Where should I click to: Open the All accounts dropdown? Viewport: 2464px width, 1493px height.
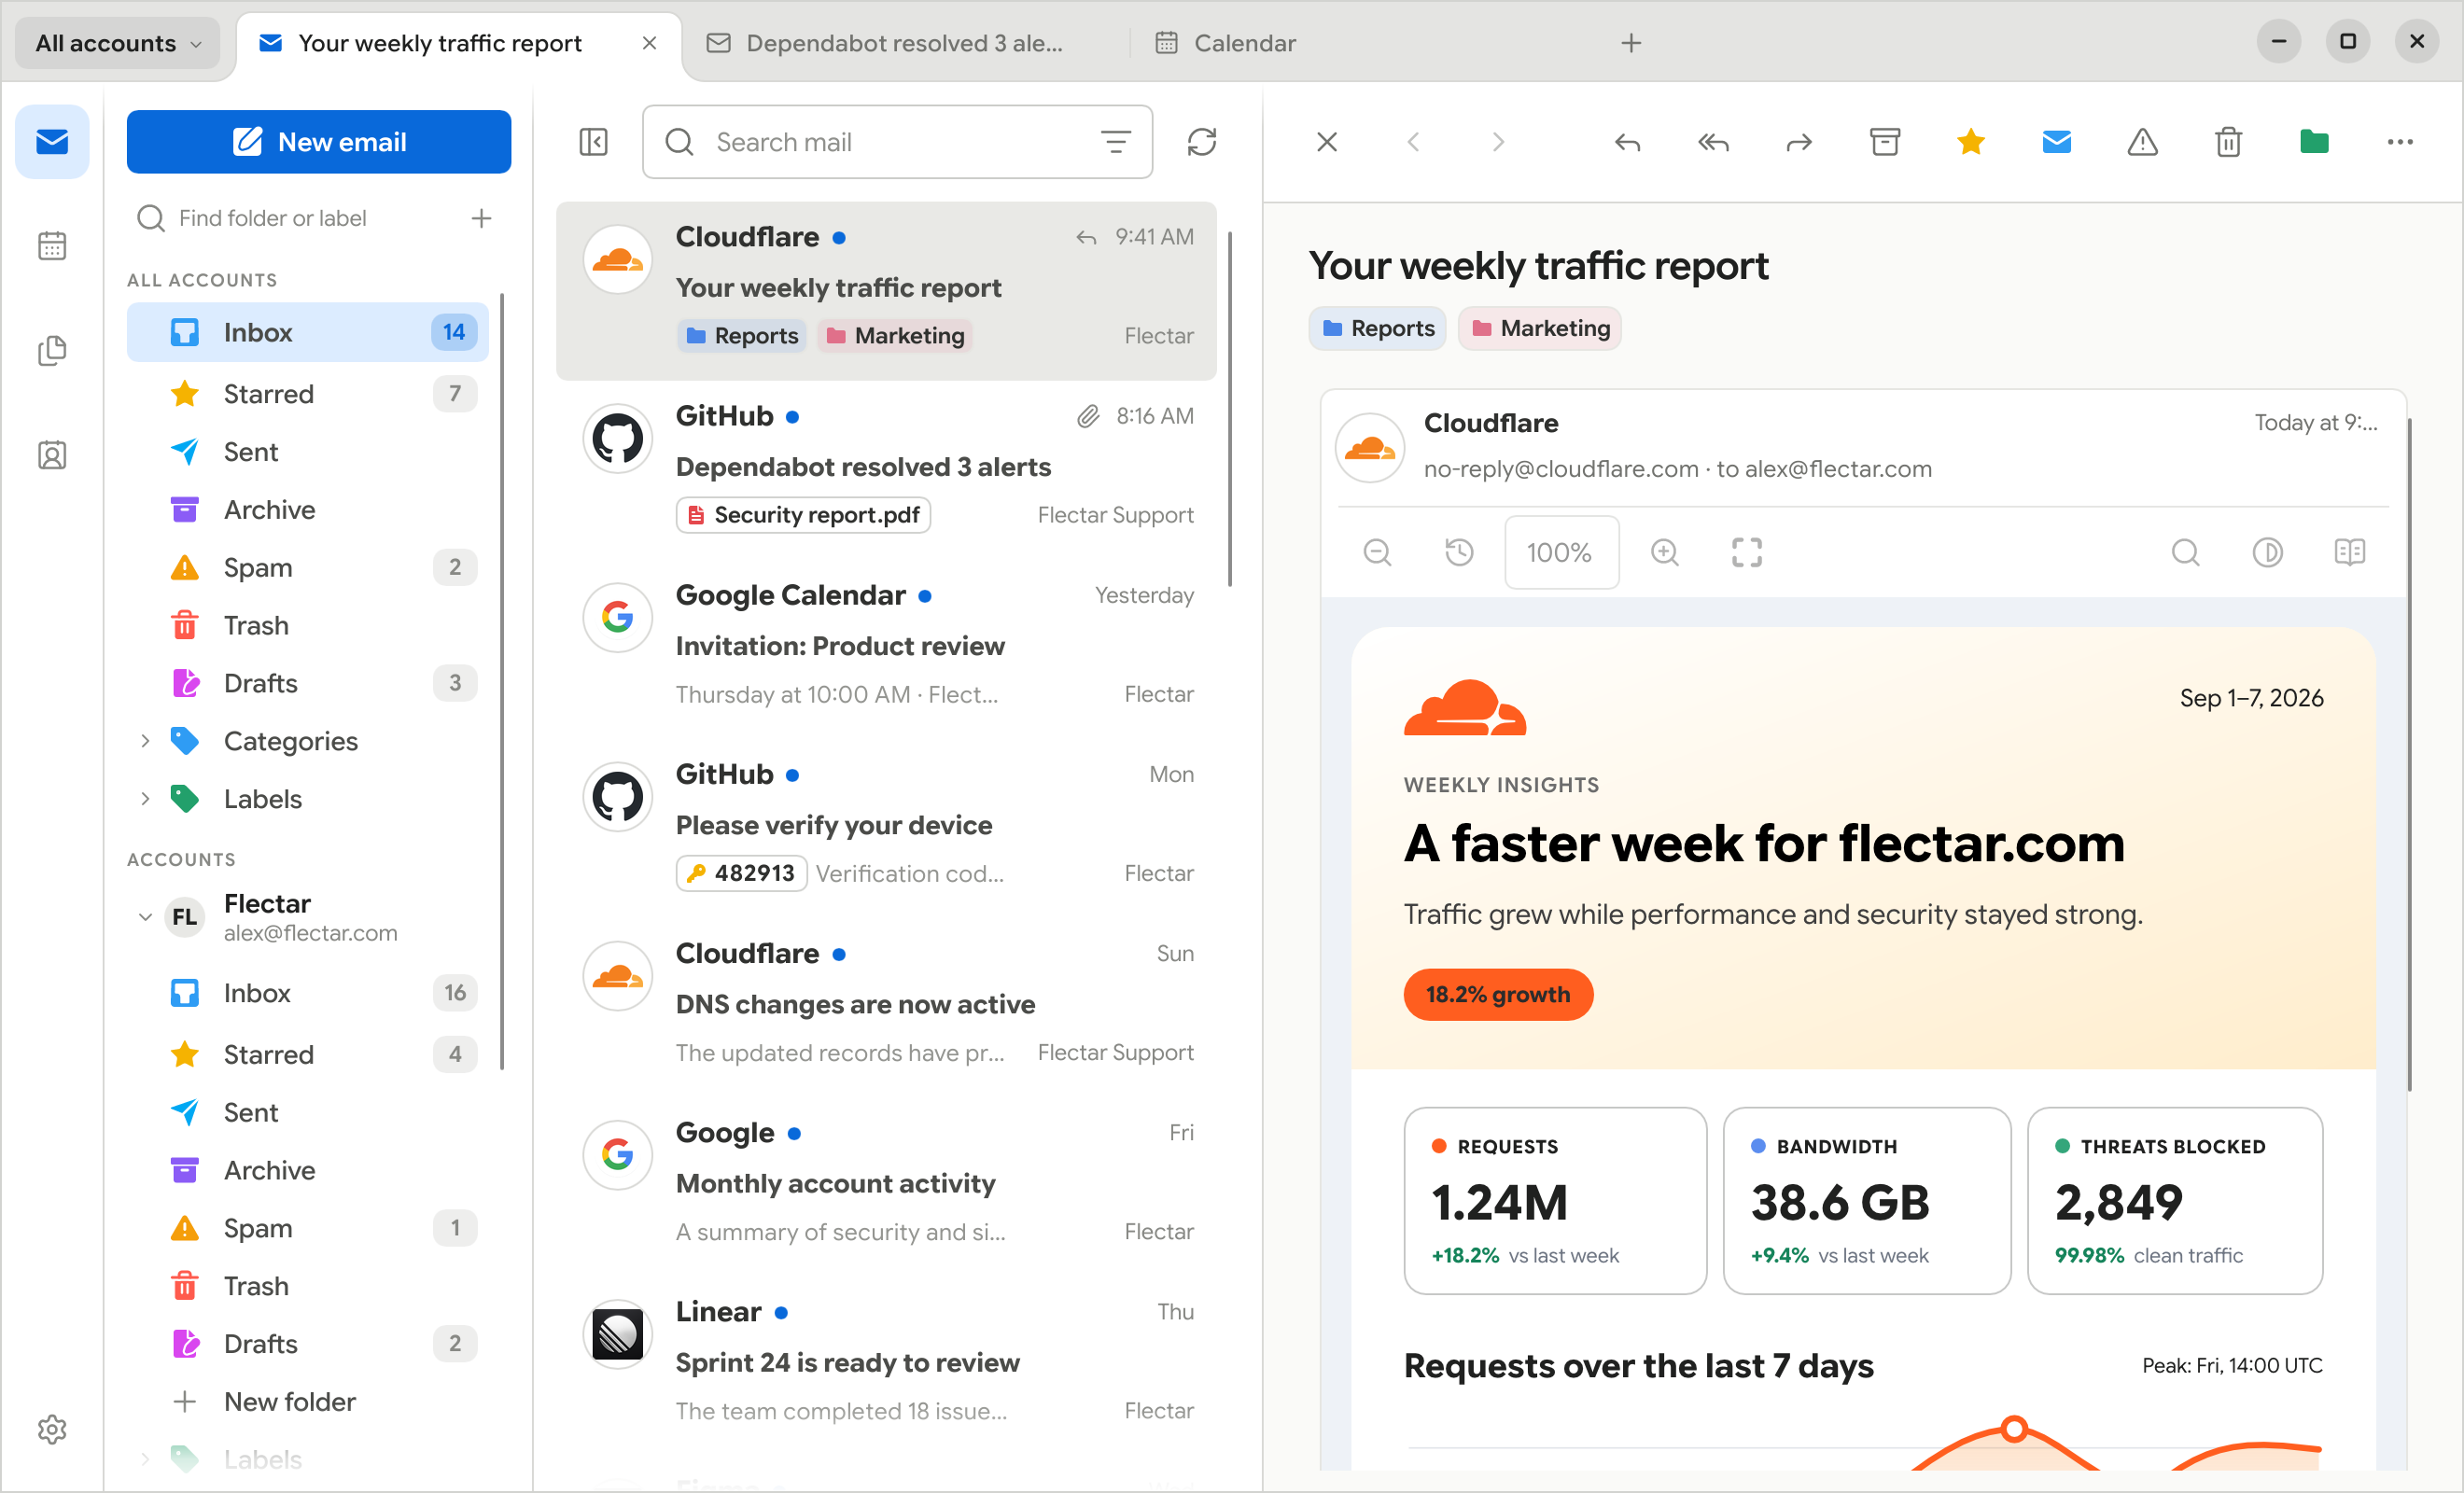pos(118,43)
